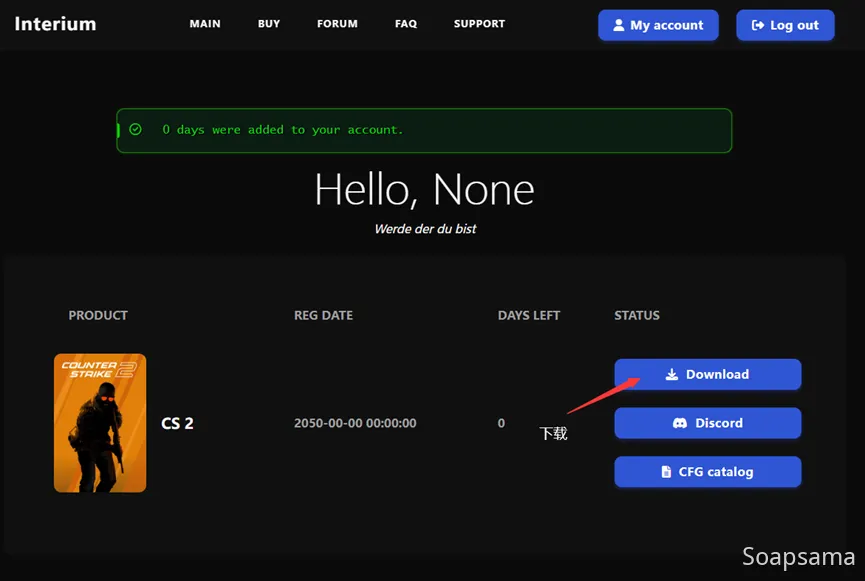Viewport: 865px width, 581px height.
Task: Select FAQ in the top navigation
Action: click(406, 24)
